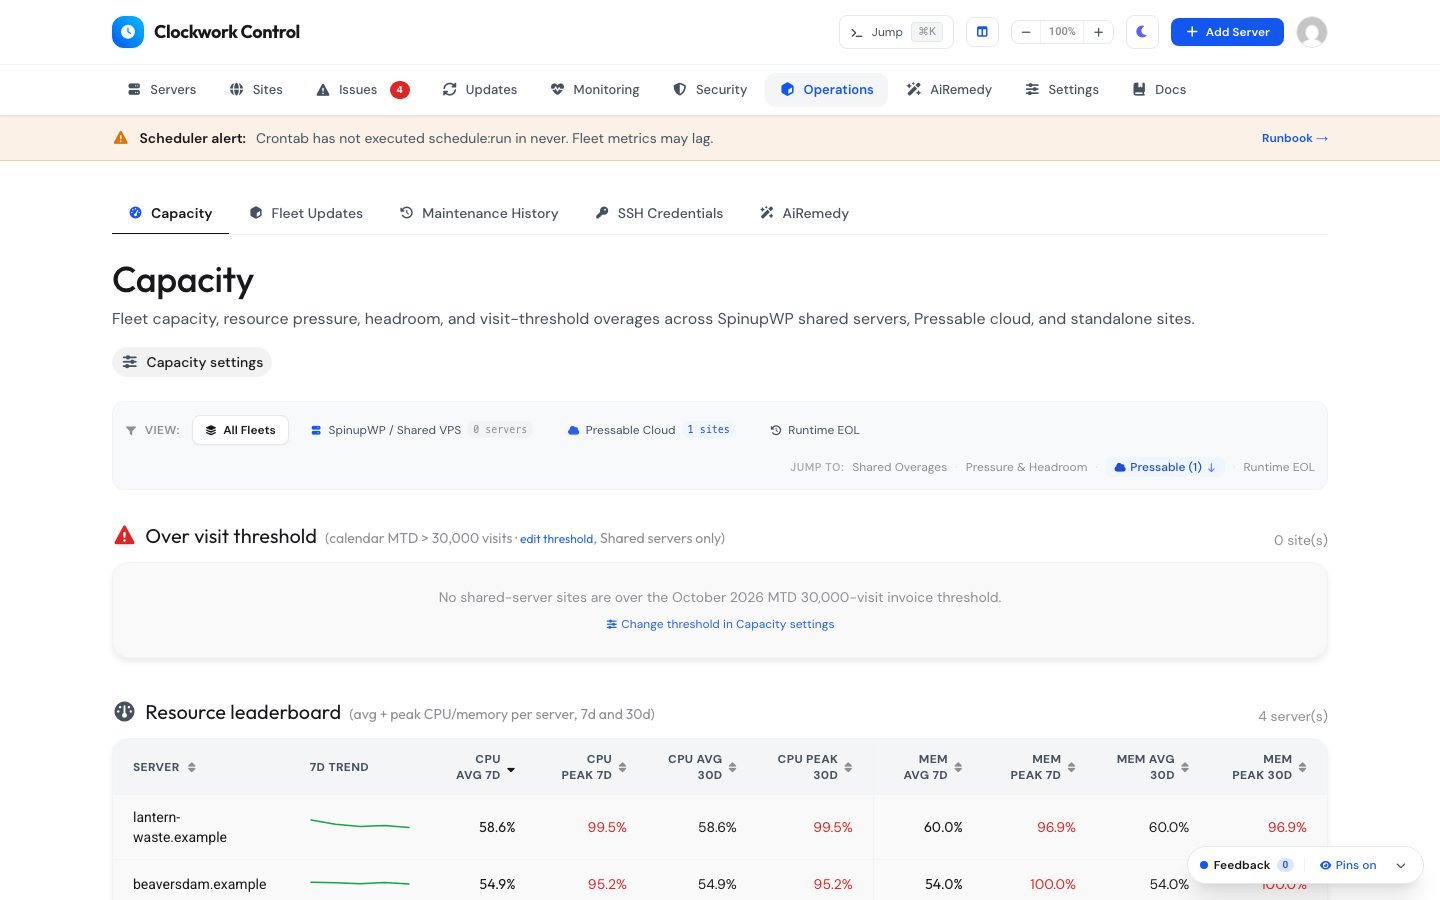1440x900 pixels.
Task: Open Change threshold in Capacity settings
Action: click(x=720, y=624)
